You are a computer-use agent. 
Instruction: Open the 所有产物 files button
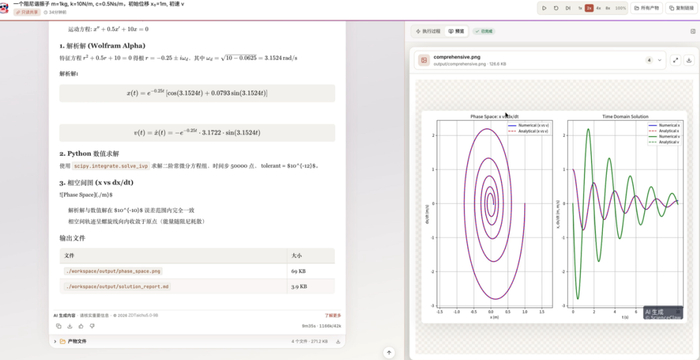pos(646,8)
